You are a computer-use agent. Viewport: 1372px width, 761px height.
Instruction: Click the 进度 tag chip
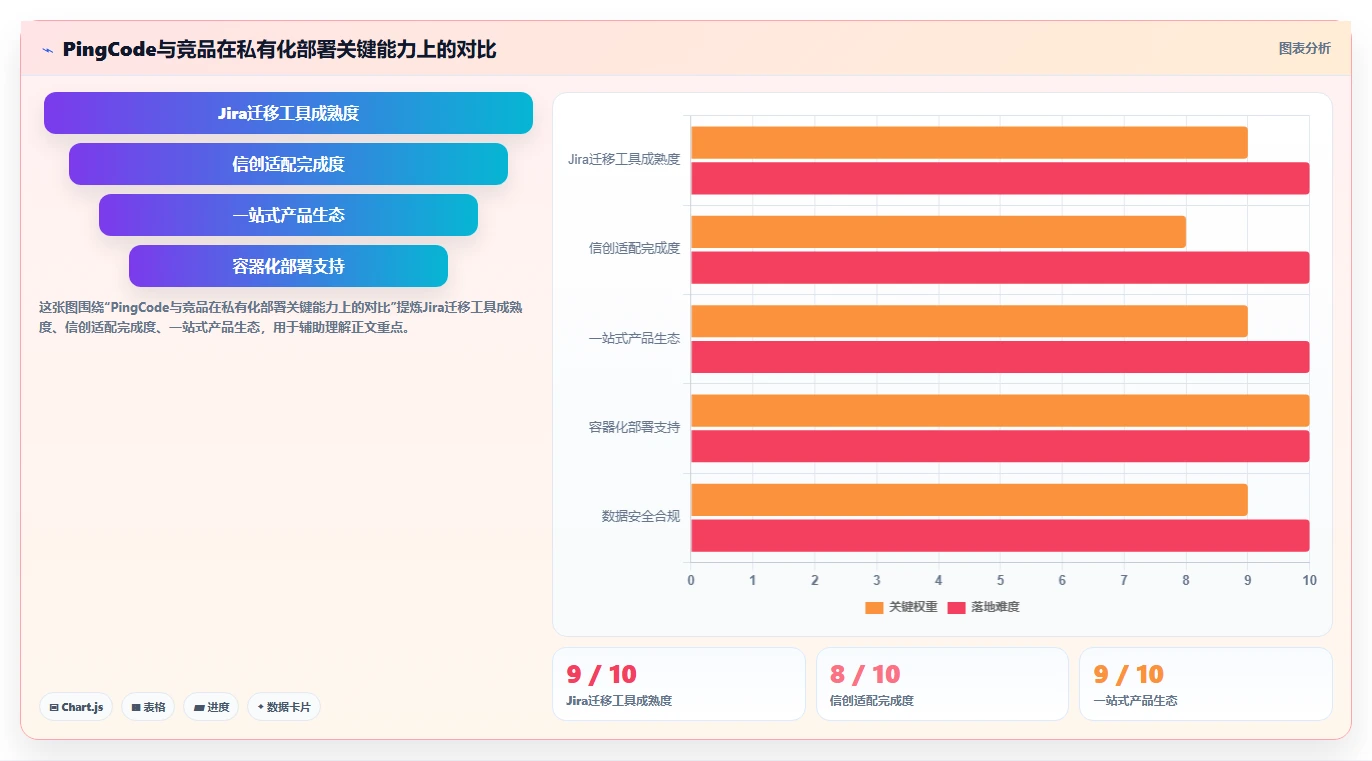point(211,707)
